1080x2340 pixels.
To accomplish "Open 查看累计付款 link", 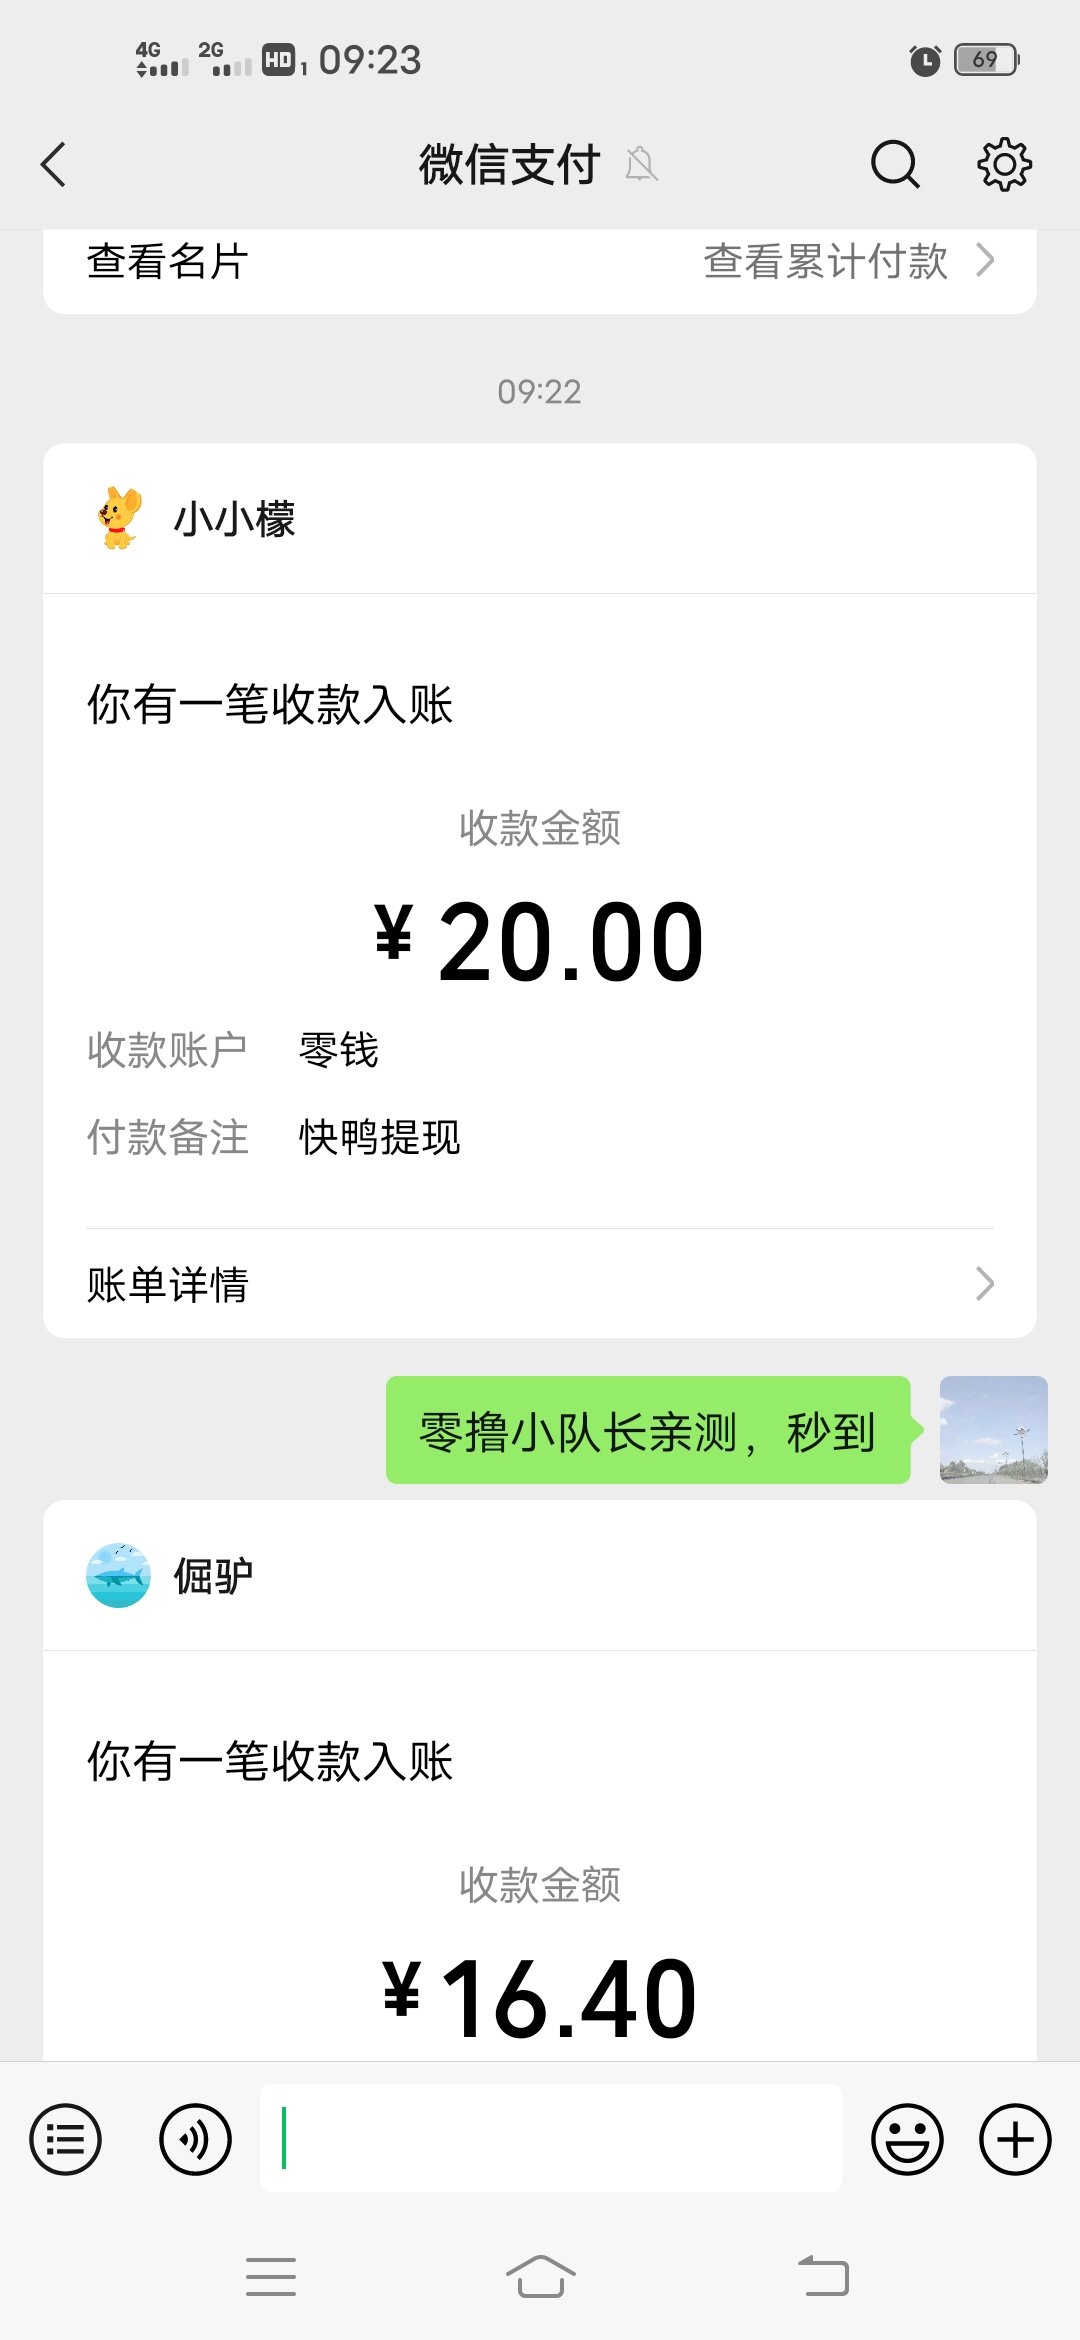I will 826,262.
